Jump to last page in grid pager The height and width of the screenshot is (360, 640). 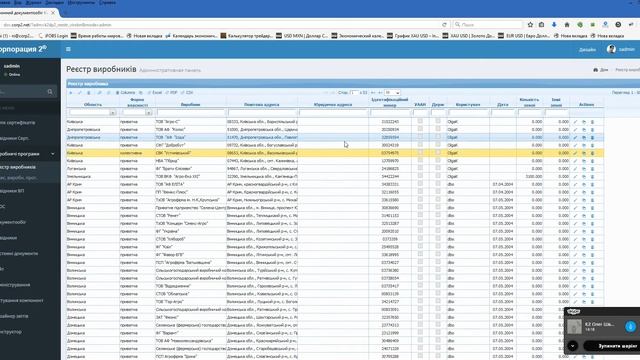380,93
